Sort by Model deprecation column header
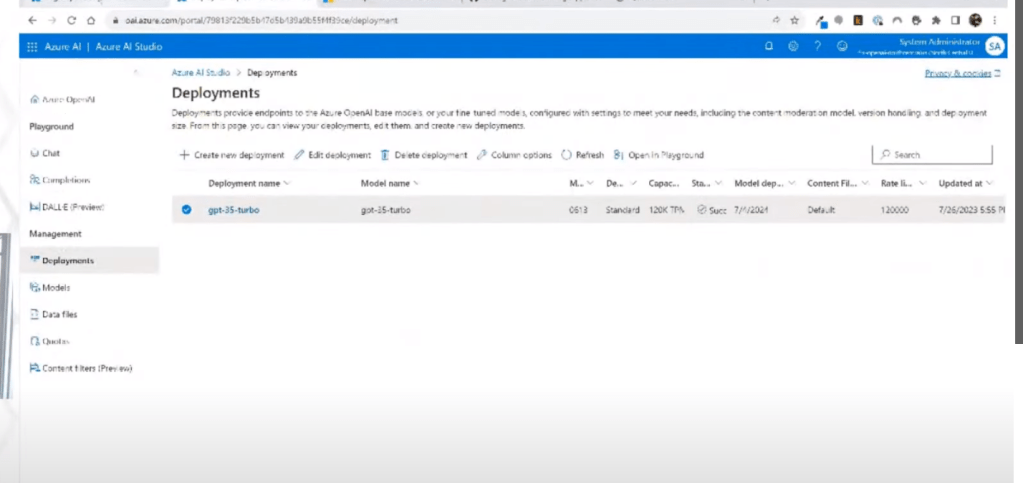The width and height of the screenshot is (1023, 483). 765,183
